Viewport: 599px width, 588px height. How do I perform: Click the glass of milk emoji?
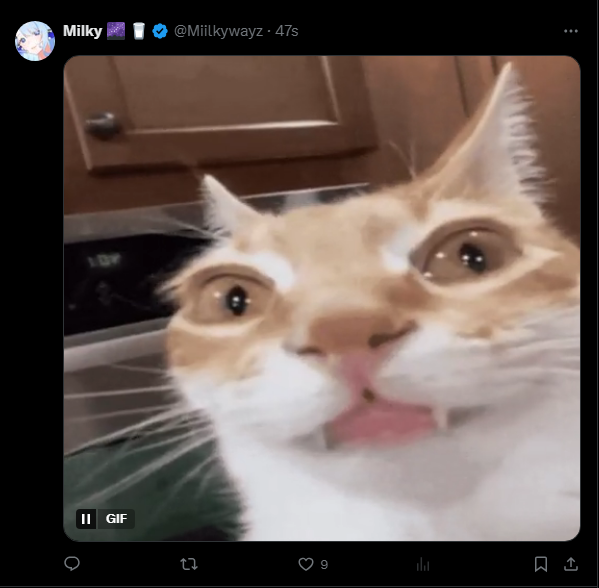tap(139, 31)
